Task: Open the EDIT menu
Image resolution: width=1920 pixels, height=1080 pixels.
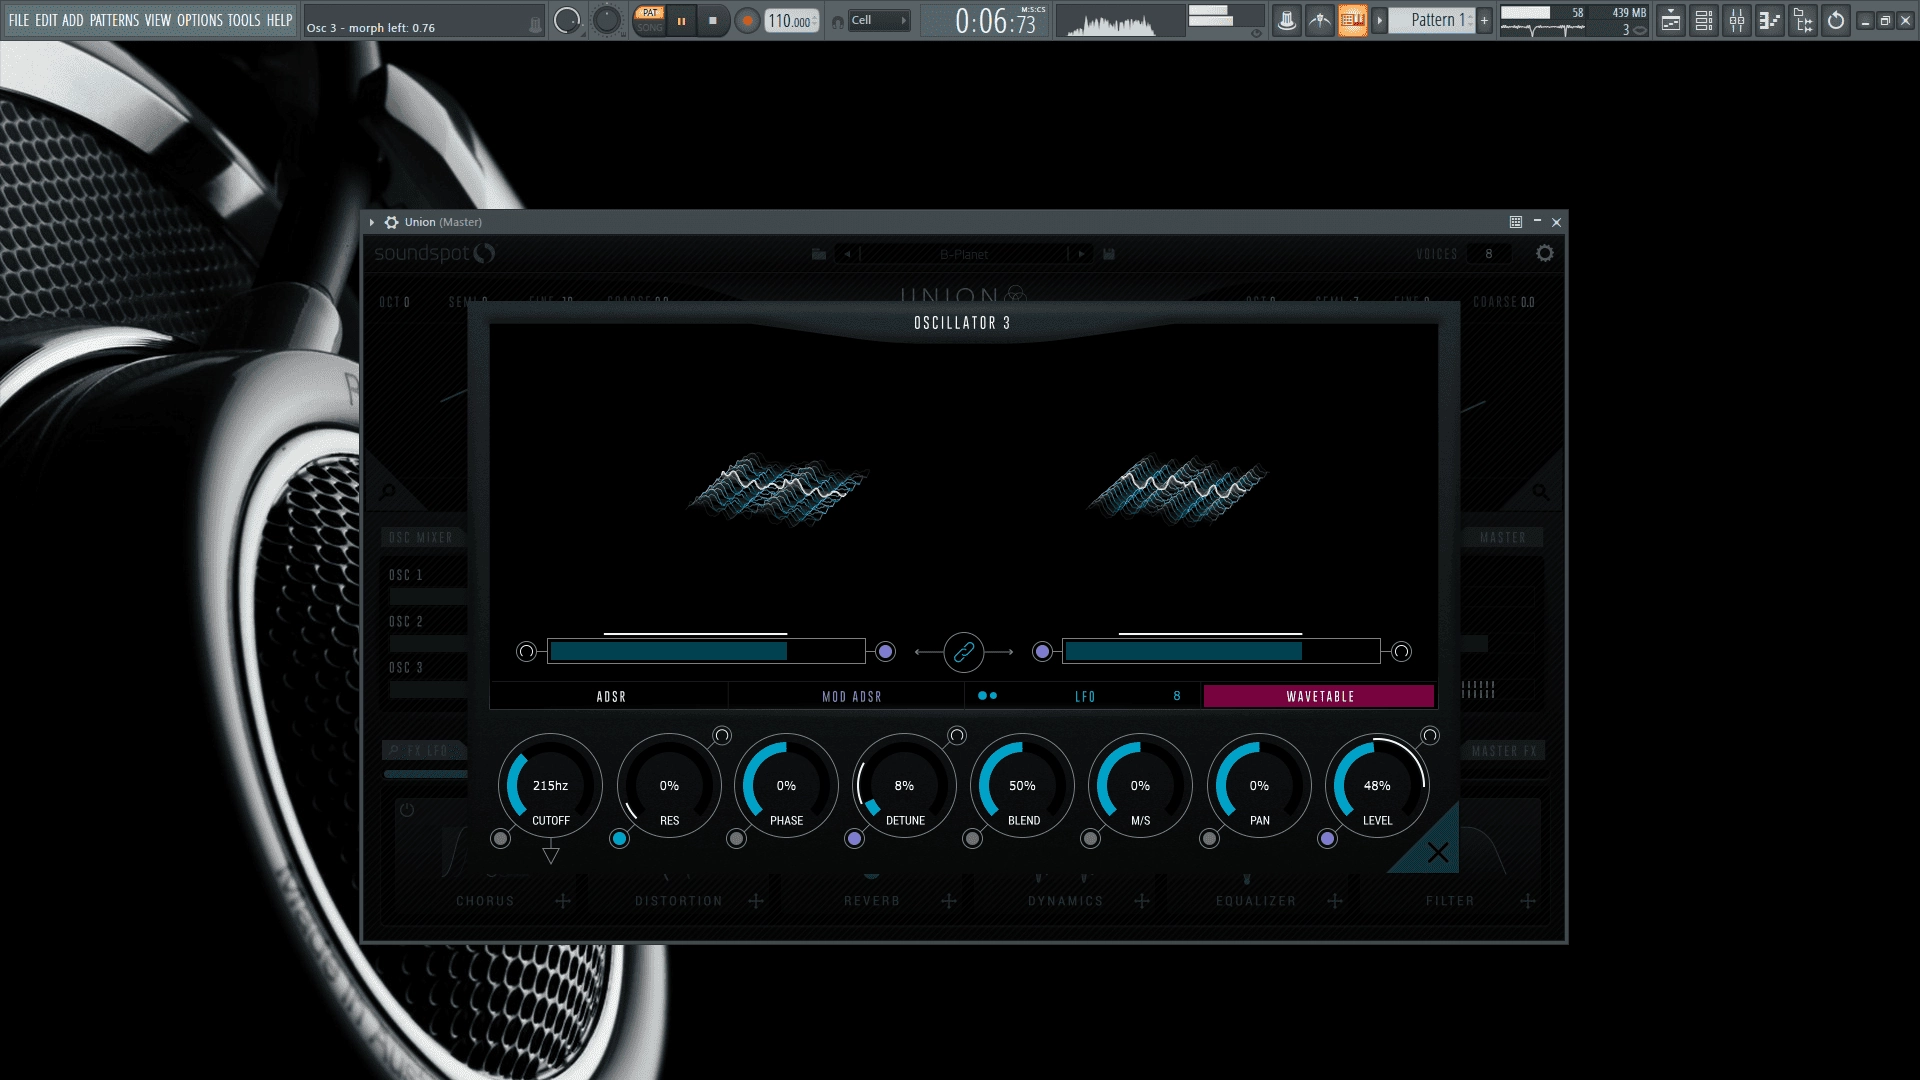Action: (46, 20)
